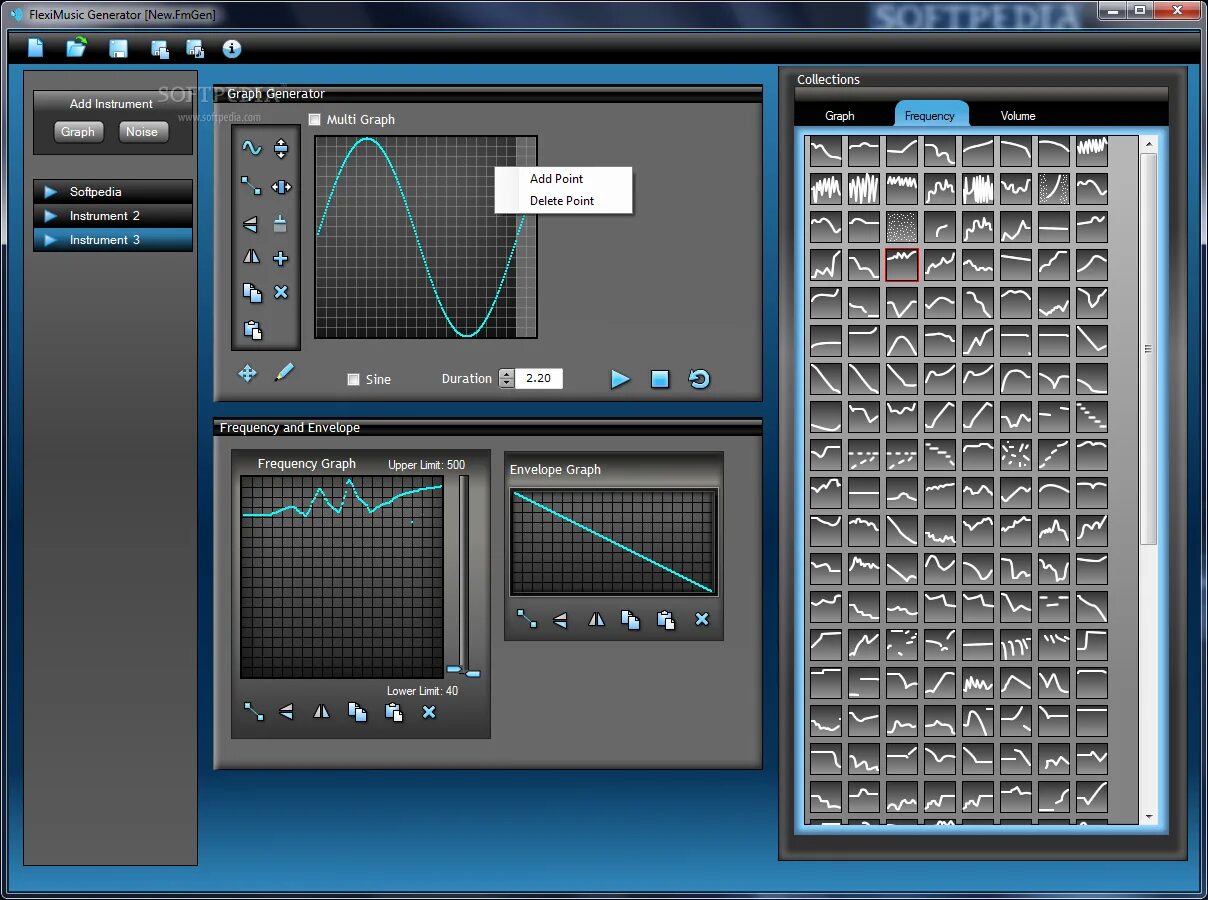Click play arrow beside Instrument 3
Viewport: 1208px width, 900px height.
point(51,239)
